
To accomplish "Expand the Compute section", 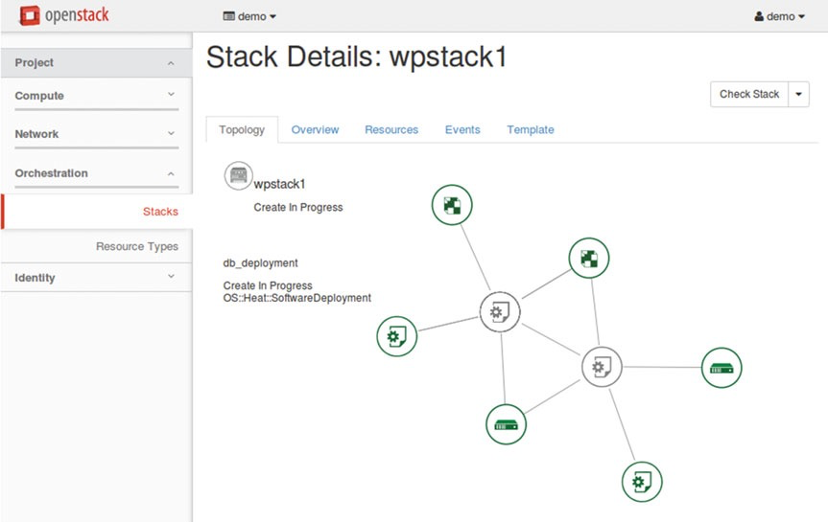I will tap(96, 96).
